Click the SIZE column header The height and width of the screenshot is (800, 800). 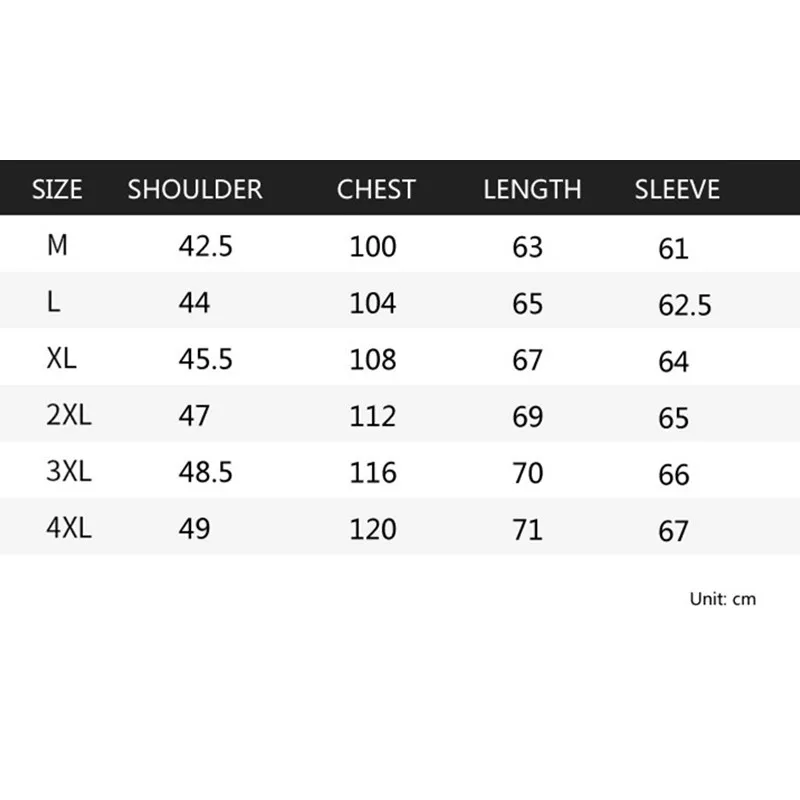(57, 189)
